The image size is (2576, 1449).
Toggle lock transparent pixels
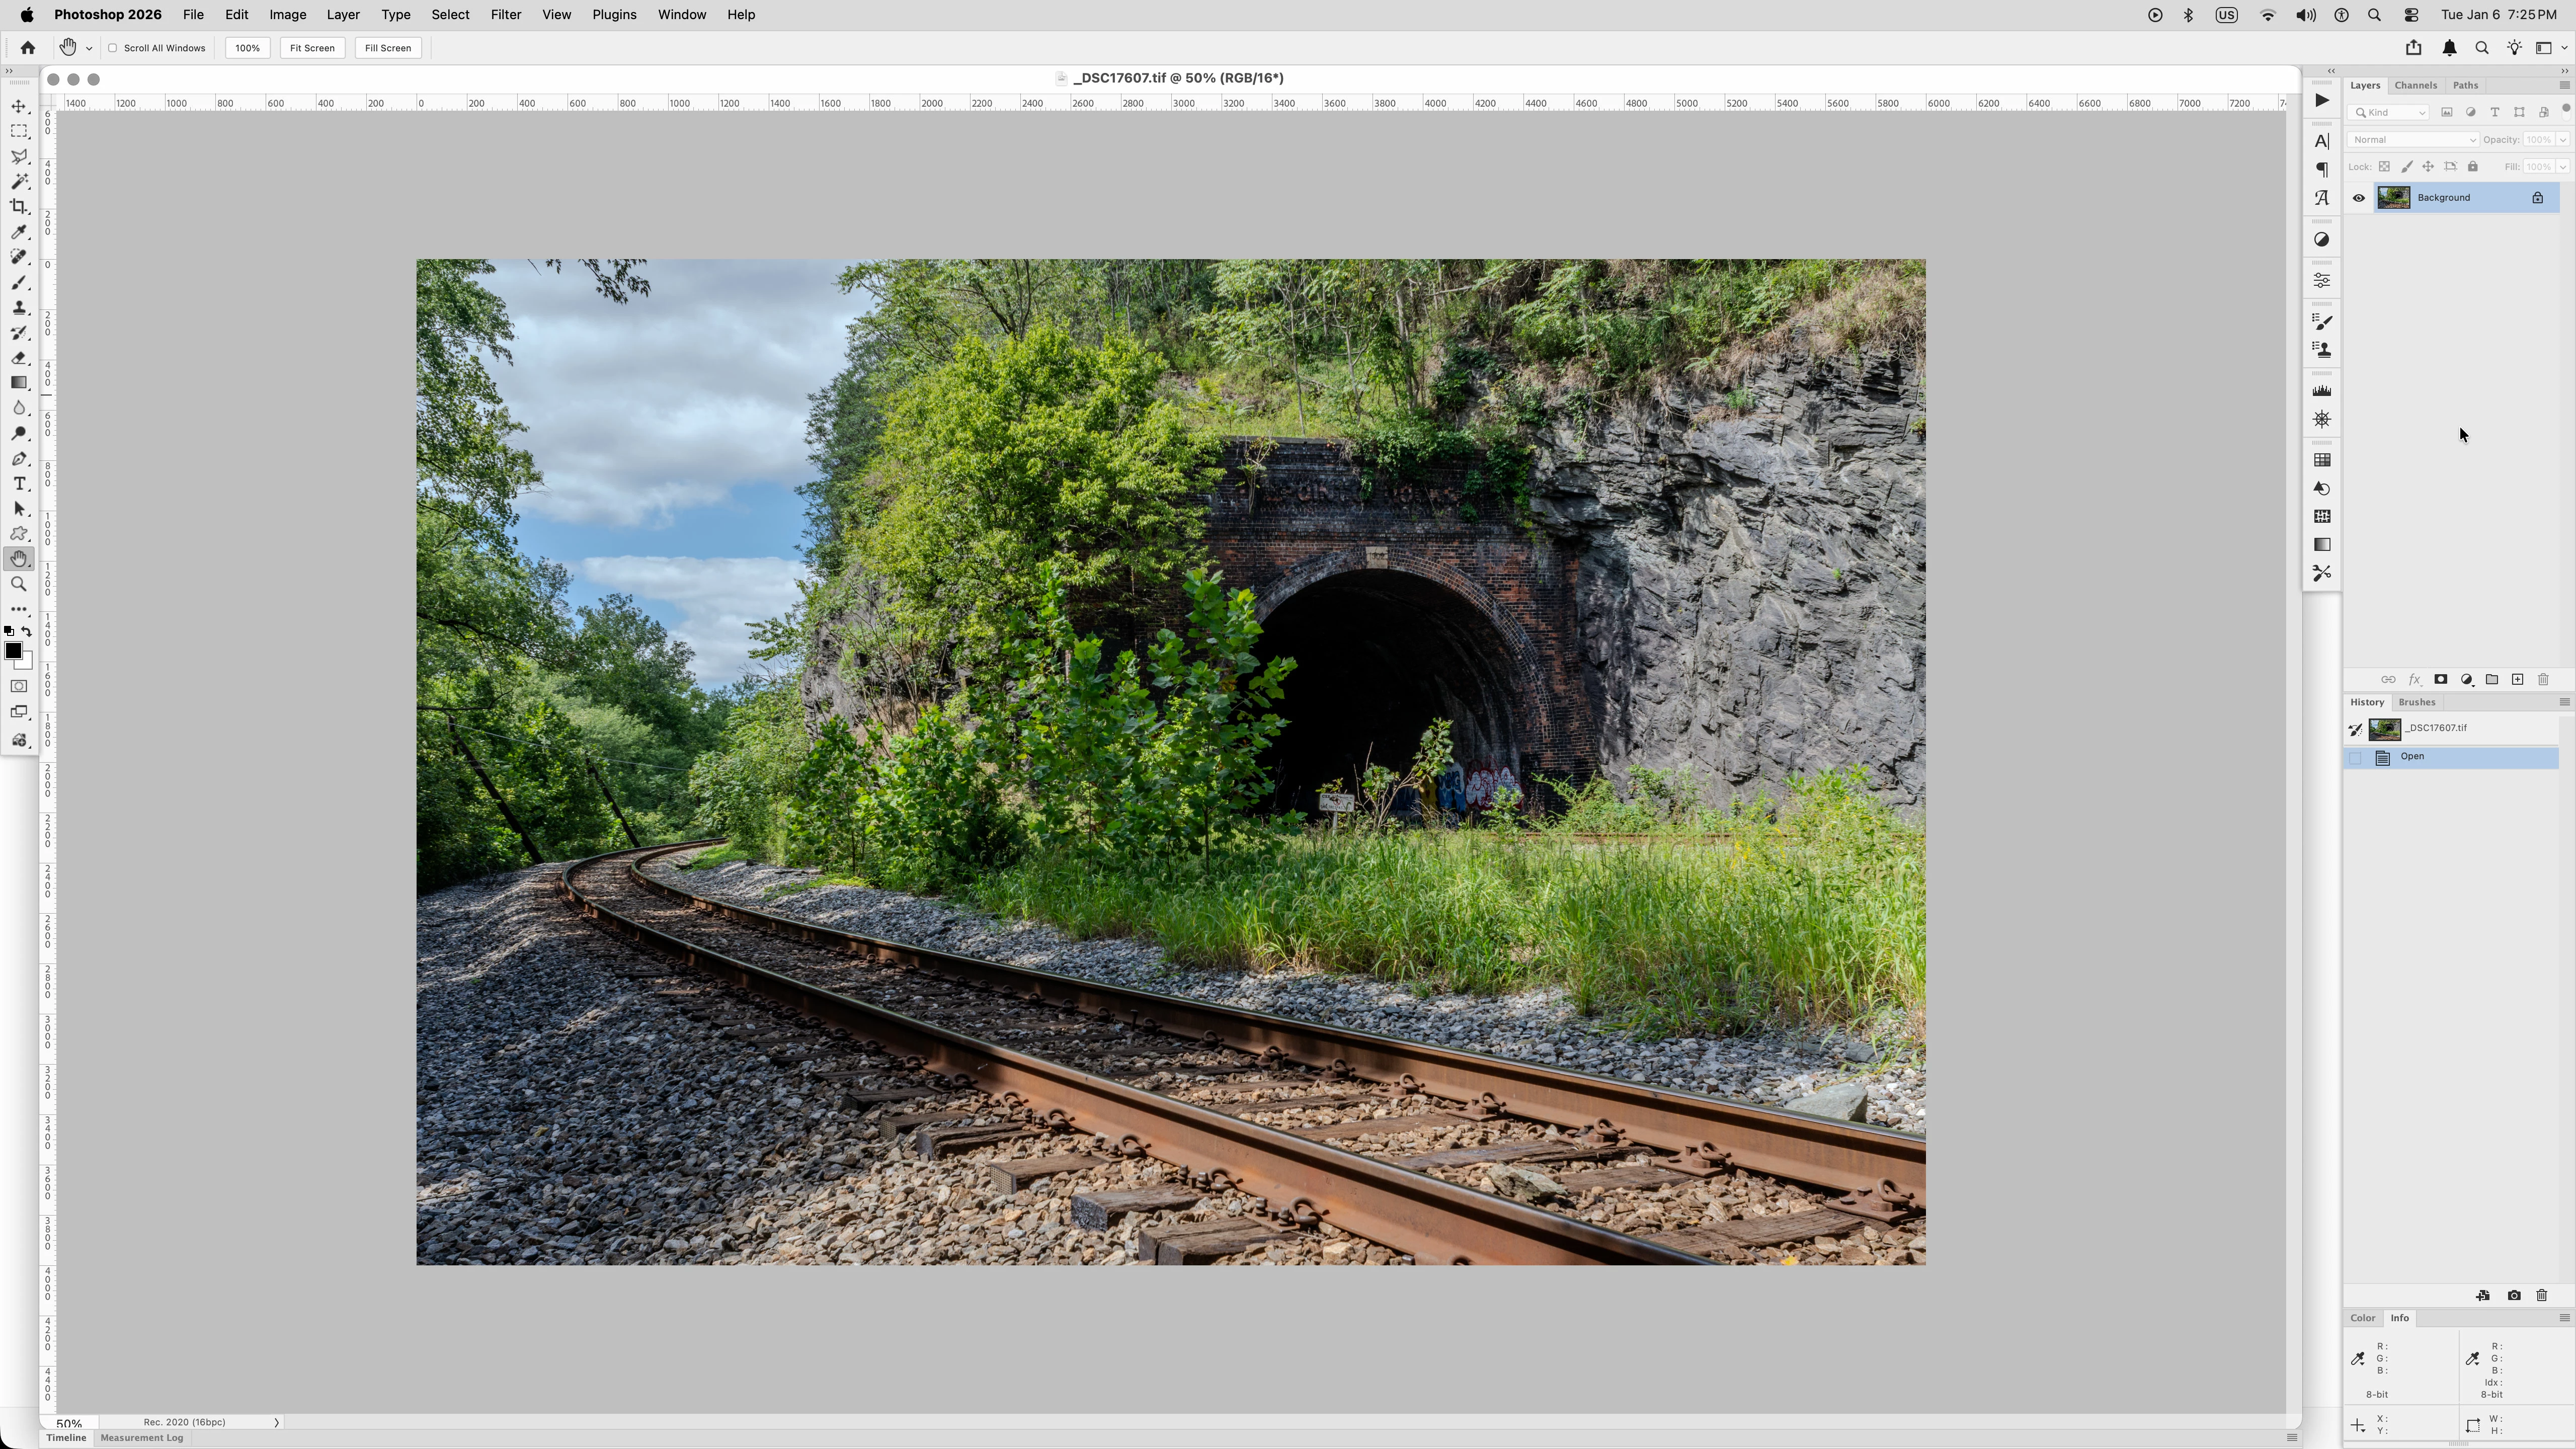pos(2385,167)
